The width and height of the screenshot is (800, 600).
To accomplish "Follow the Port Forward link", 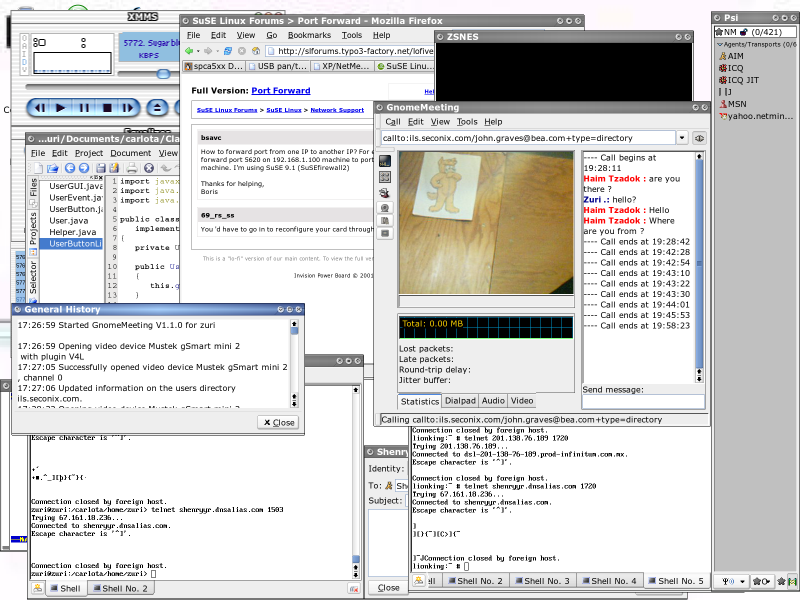I will pos(279,90).
